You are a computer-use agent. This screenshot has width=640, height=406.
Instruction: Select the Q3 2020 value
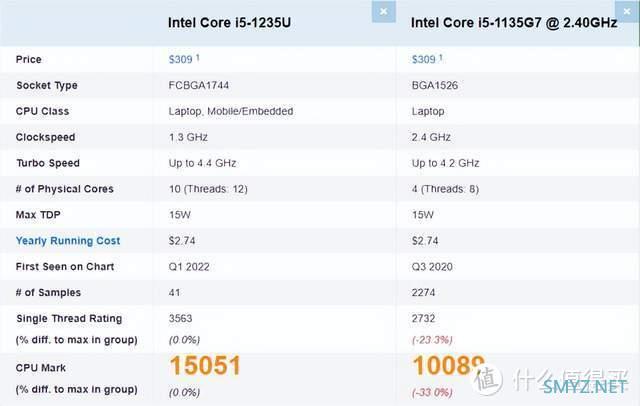(x=432, y=267)
